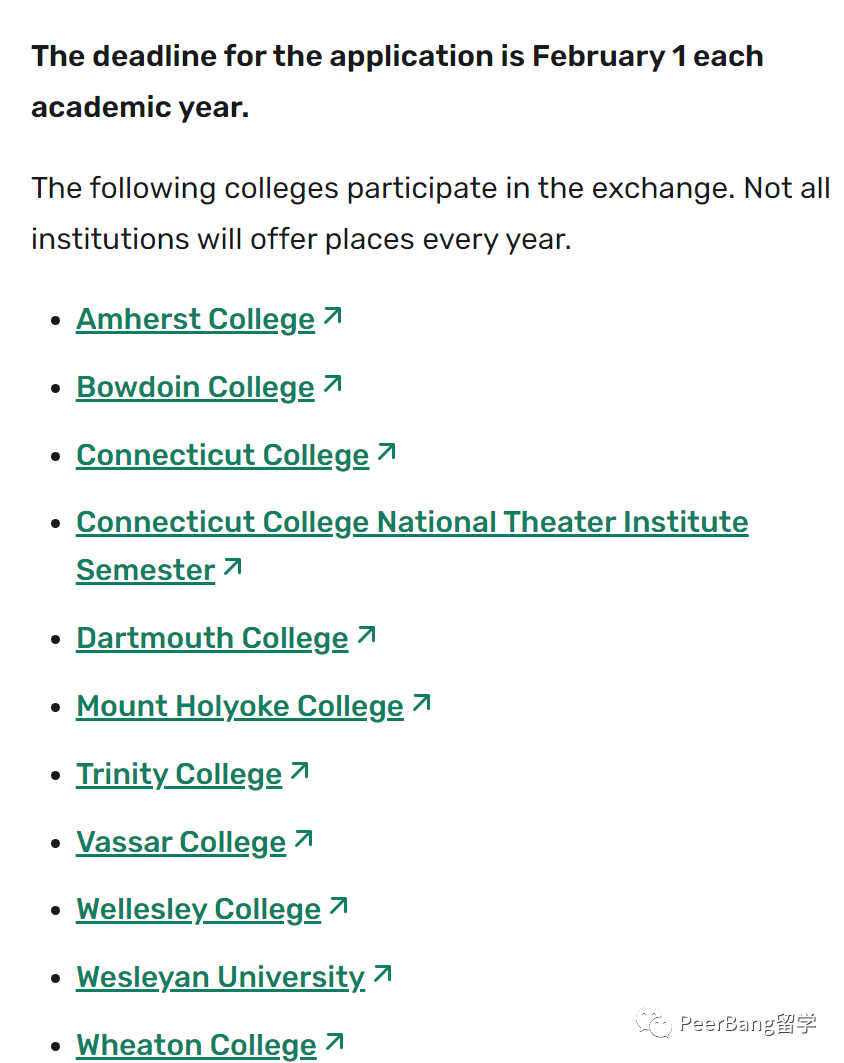Image resolution: width=844 pixels, height=1063 pixels.
Task: Visit the Dartmouth College link
Action: 212,638
